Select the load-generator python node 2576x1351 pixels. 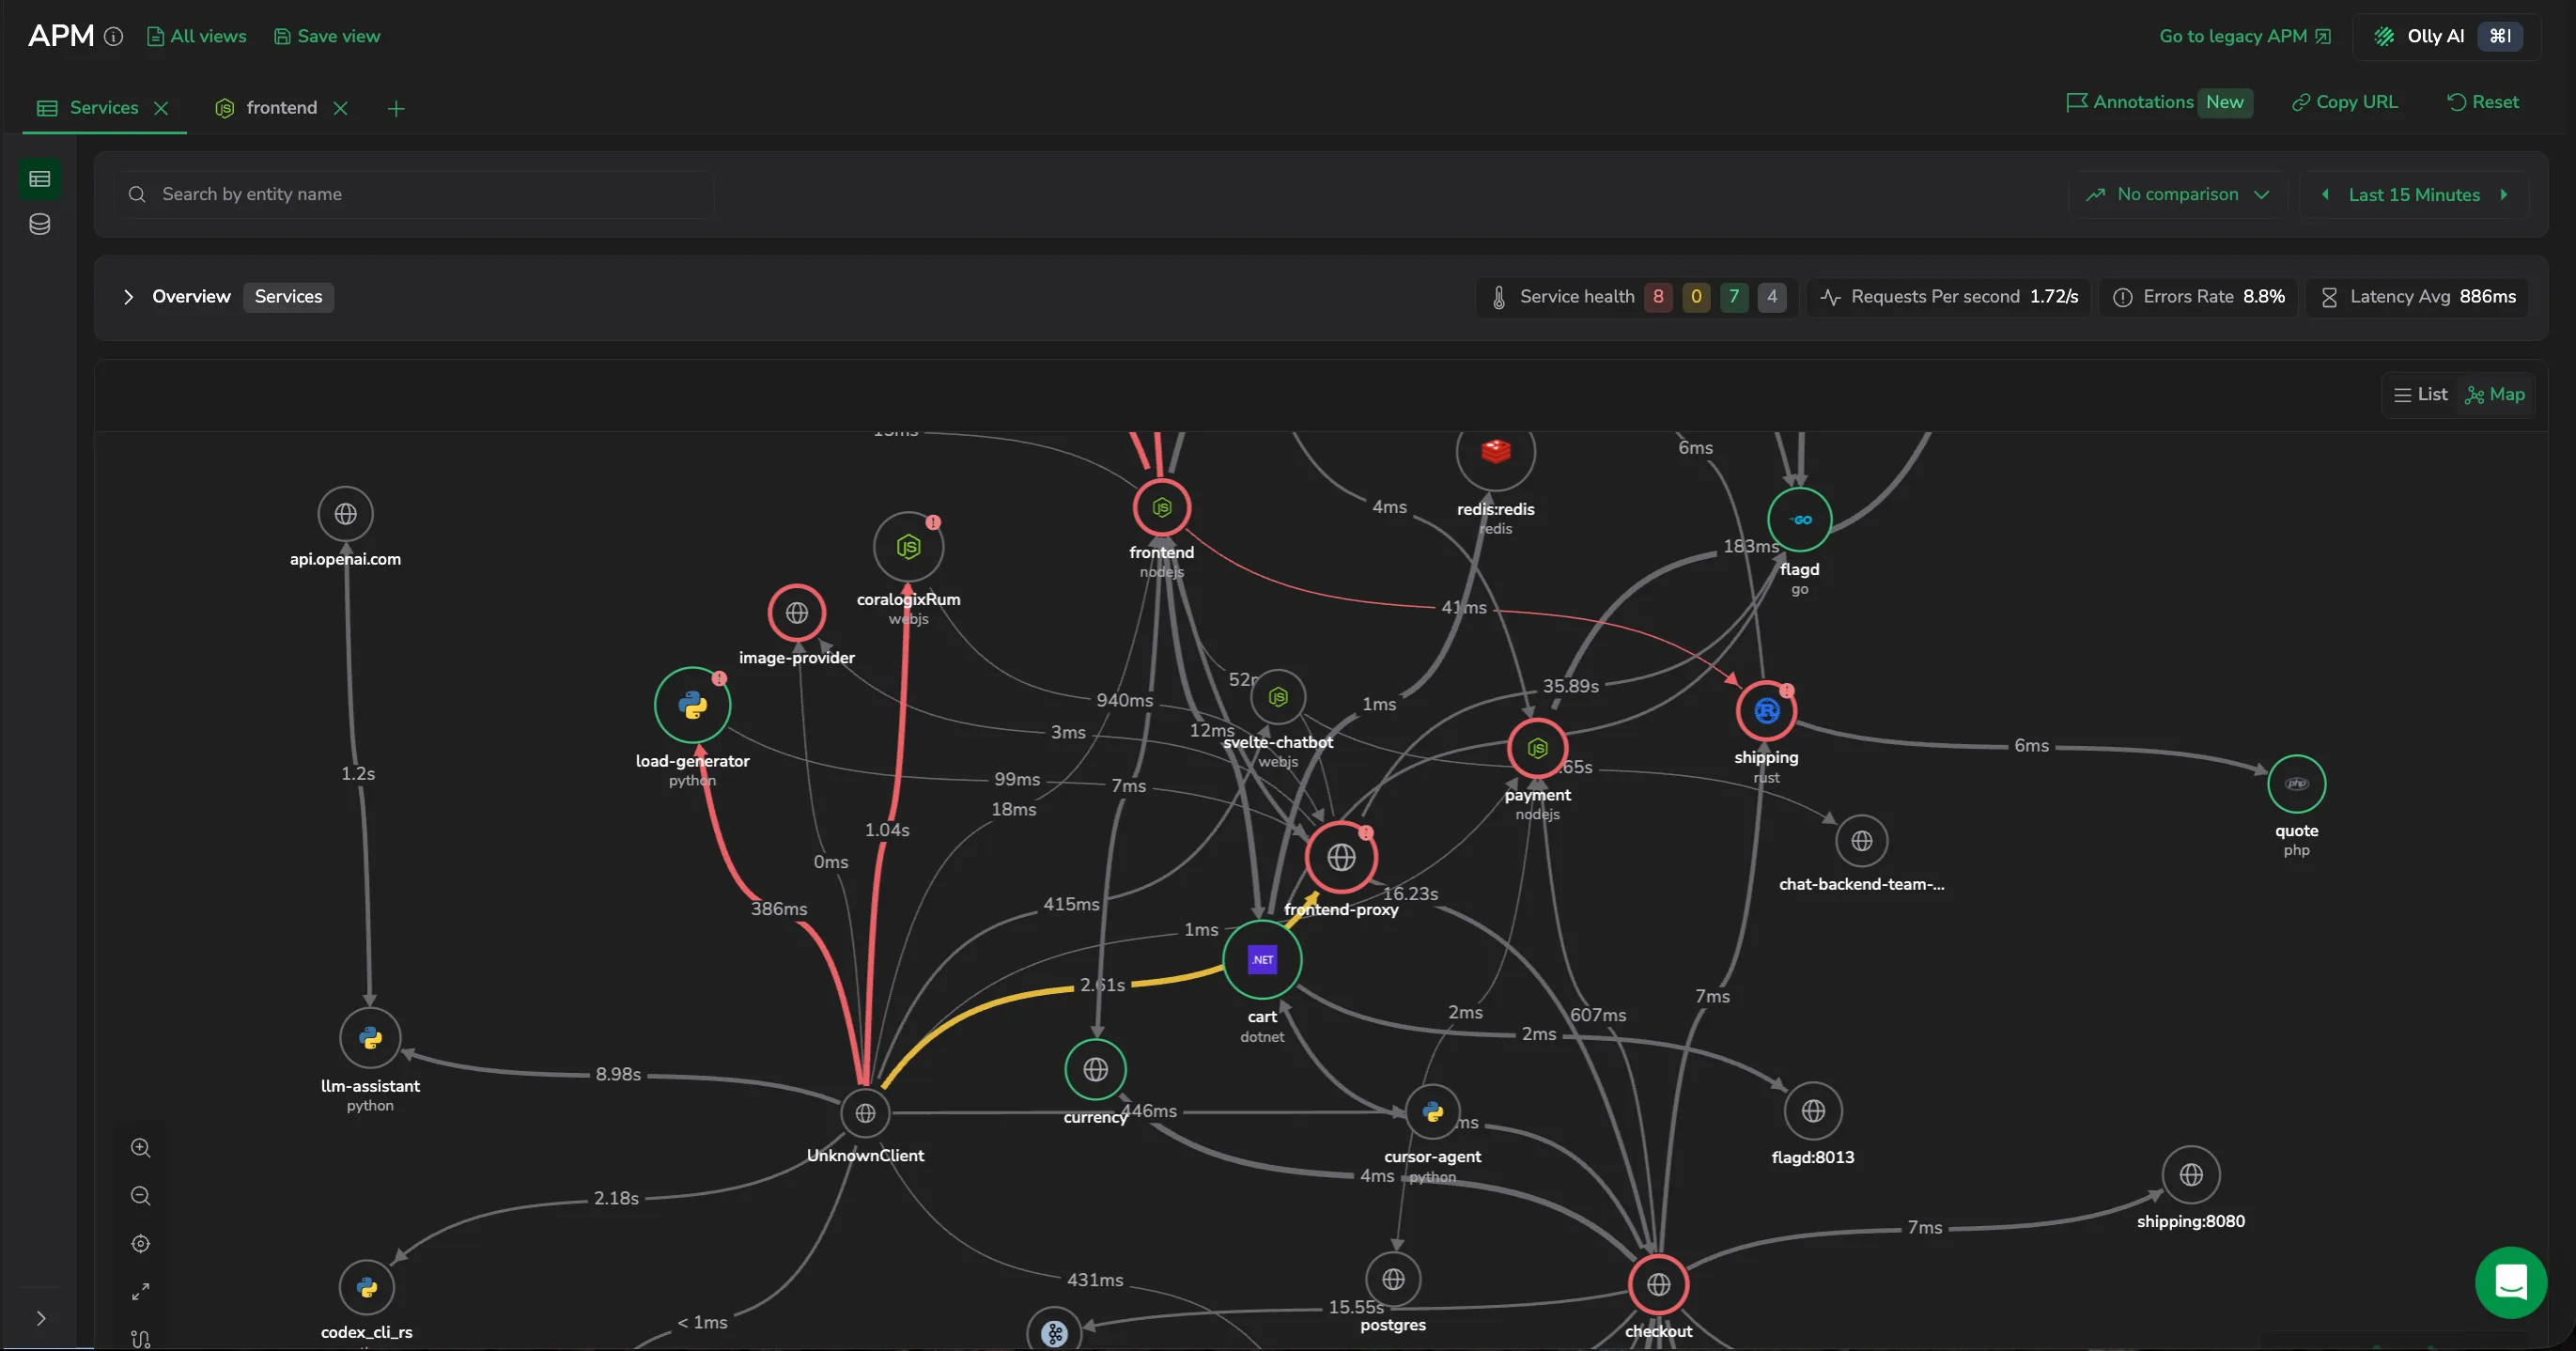(693, 705)
